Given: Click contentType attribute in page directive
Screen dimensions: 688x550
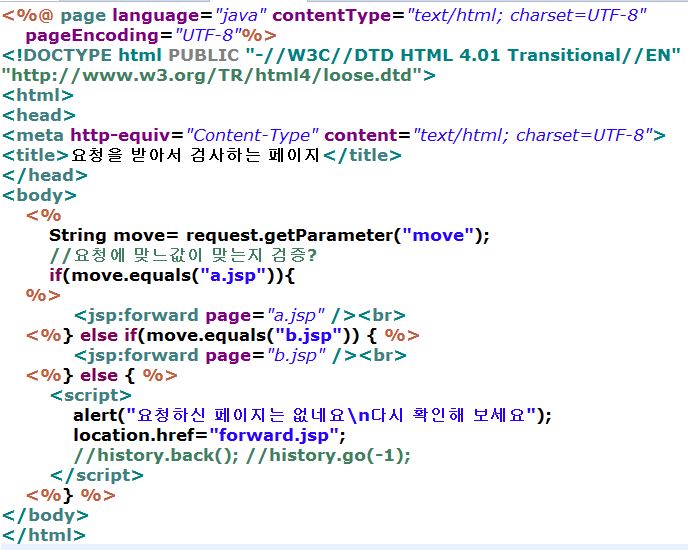Looking at the screenshot, I should tap(459, 15).
